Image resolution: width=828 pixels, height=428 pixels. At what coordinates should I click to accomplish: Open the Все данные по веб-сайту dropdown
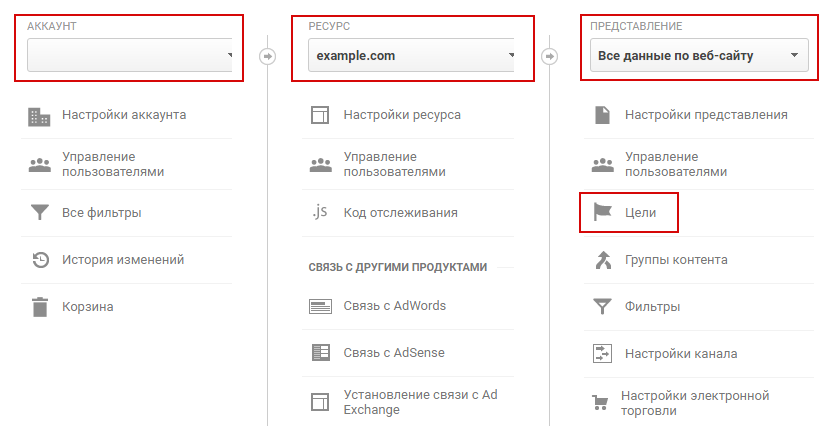(699, 55)
